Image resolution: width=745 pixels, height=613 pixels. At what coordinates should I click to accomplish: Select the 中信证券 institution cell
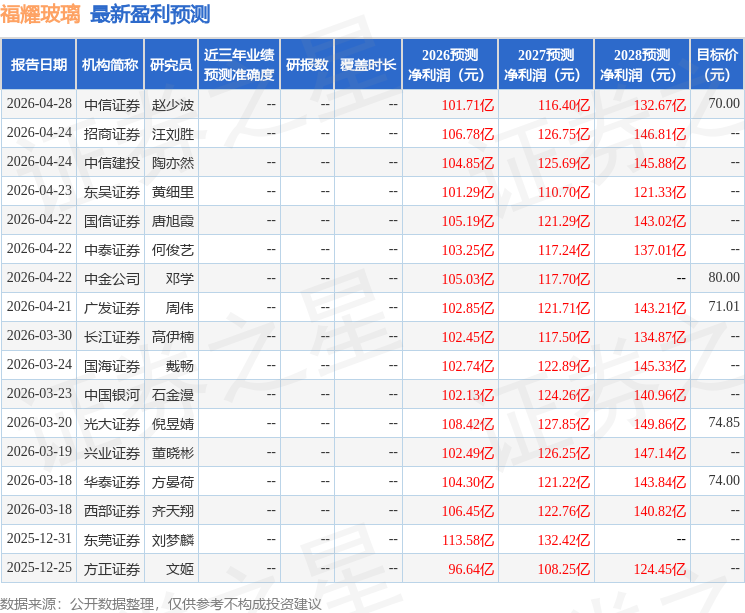tap(112, 105)
